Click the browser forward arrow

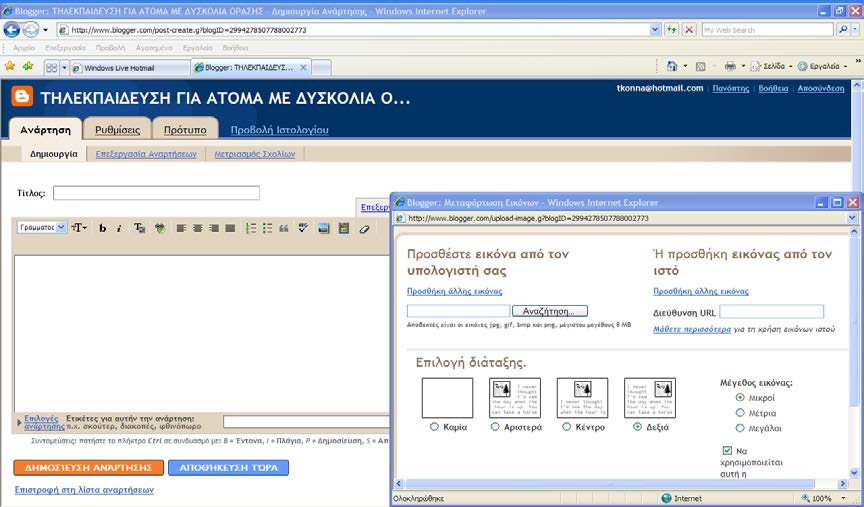coord(31,30)
